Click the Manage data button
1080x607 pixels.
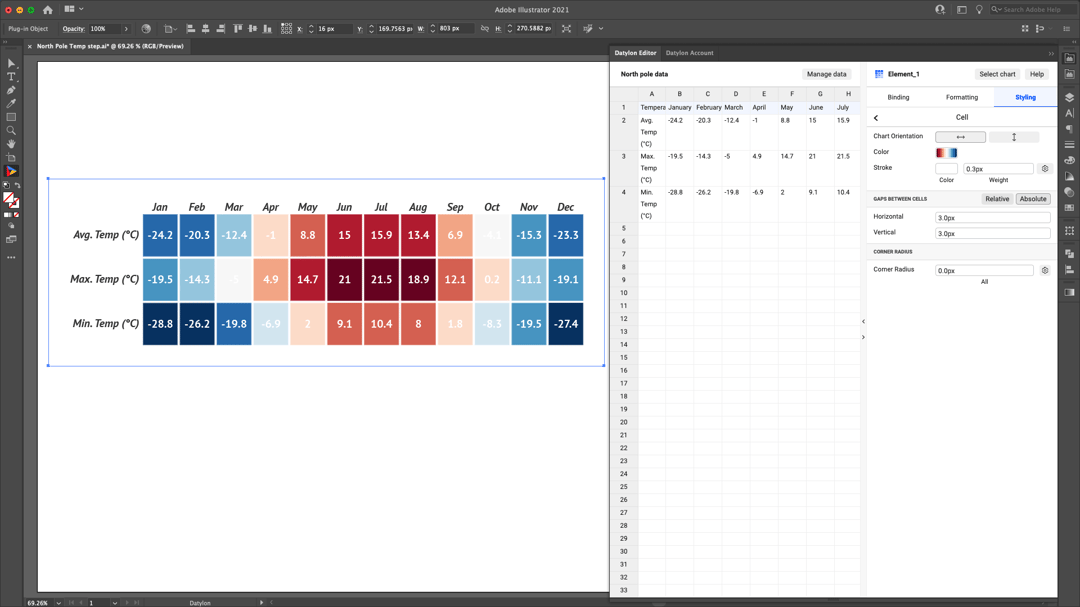point(826,74)
